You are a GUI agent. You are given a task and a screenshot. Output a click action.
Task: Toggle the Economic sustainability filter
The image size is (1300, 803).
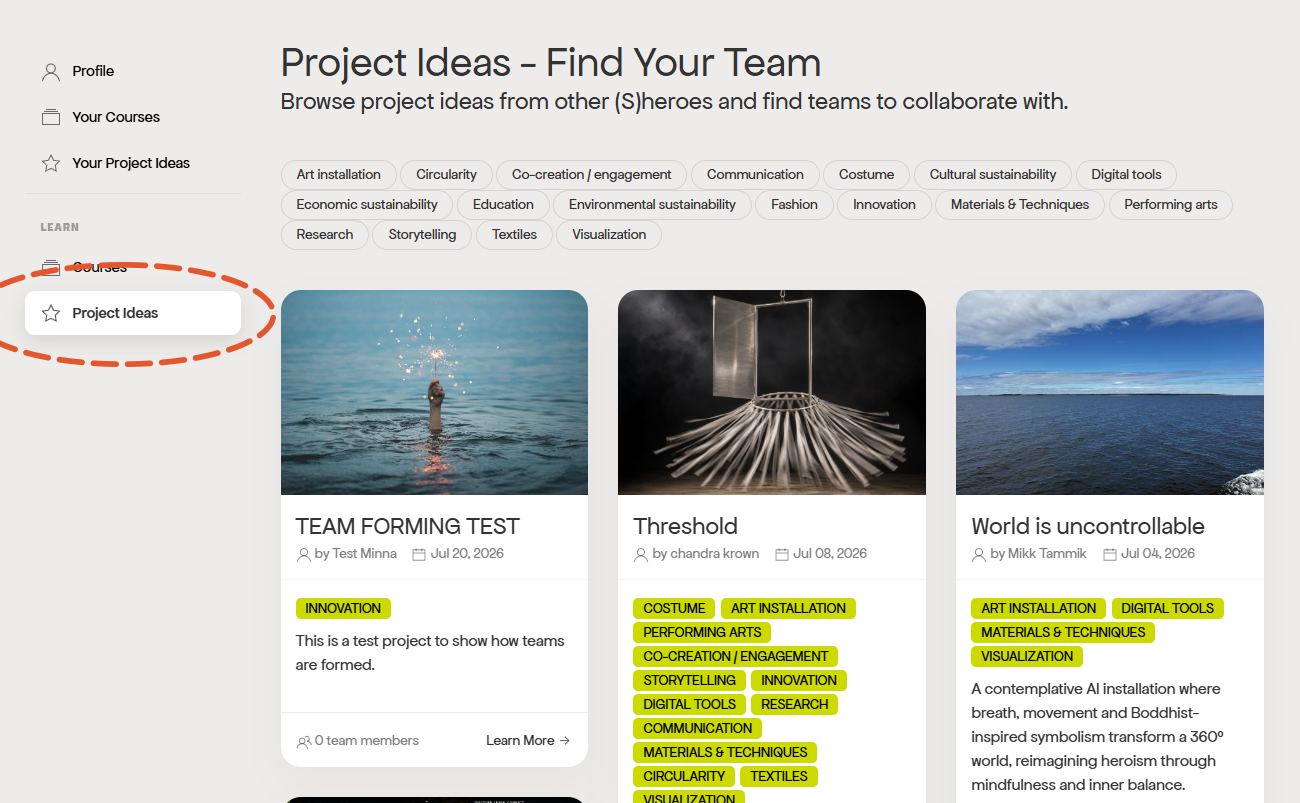[x=367, y=204]
